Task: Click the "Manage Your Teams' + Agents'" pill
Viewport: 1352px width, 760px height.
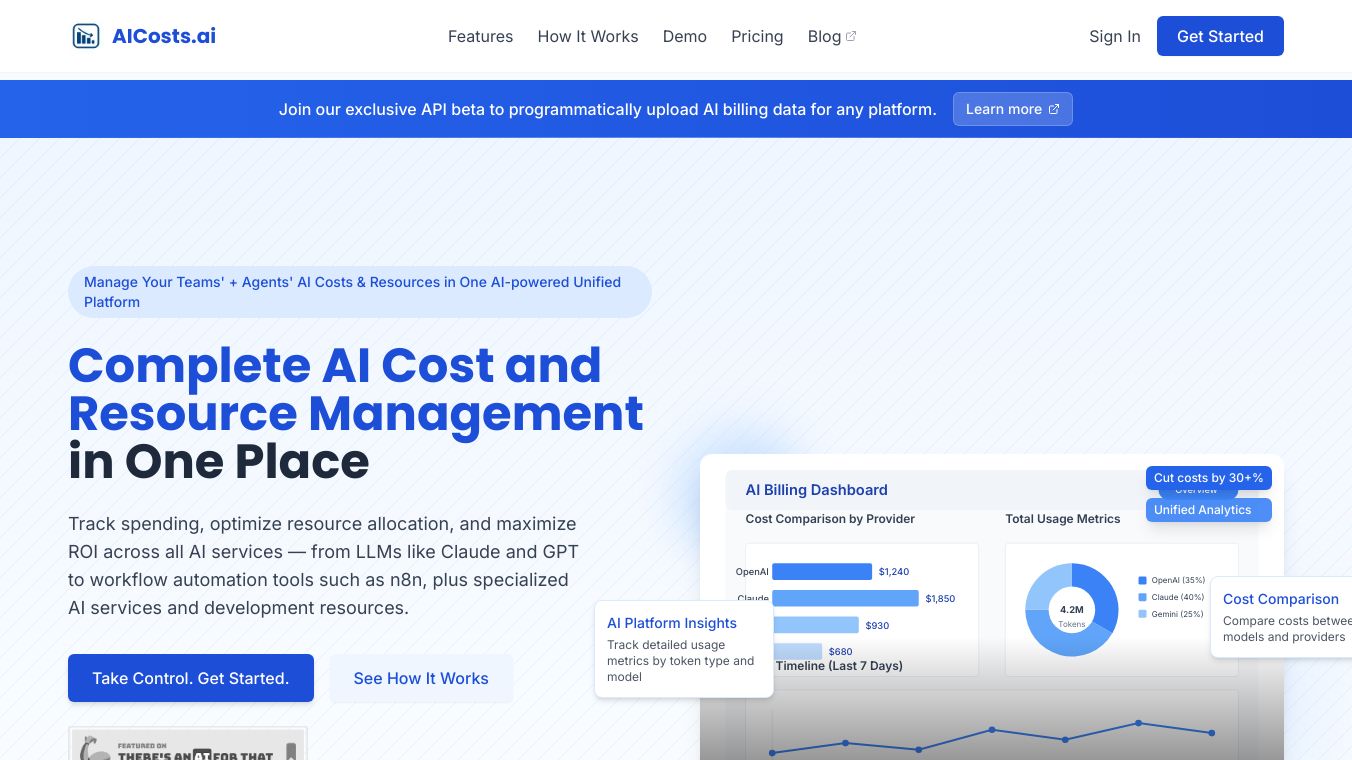Action: [360, 292]
